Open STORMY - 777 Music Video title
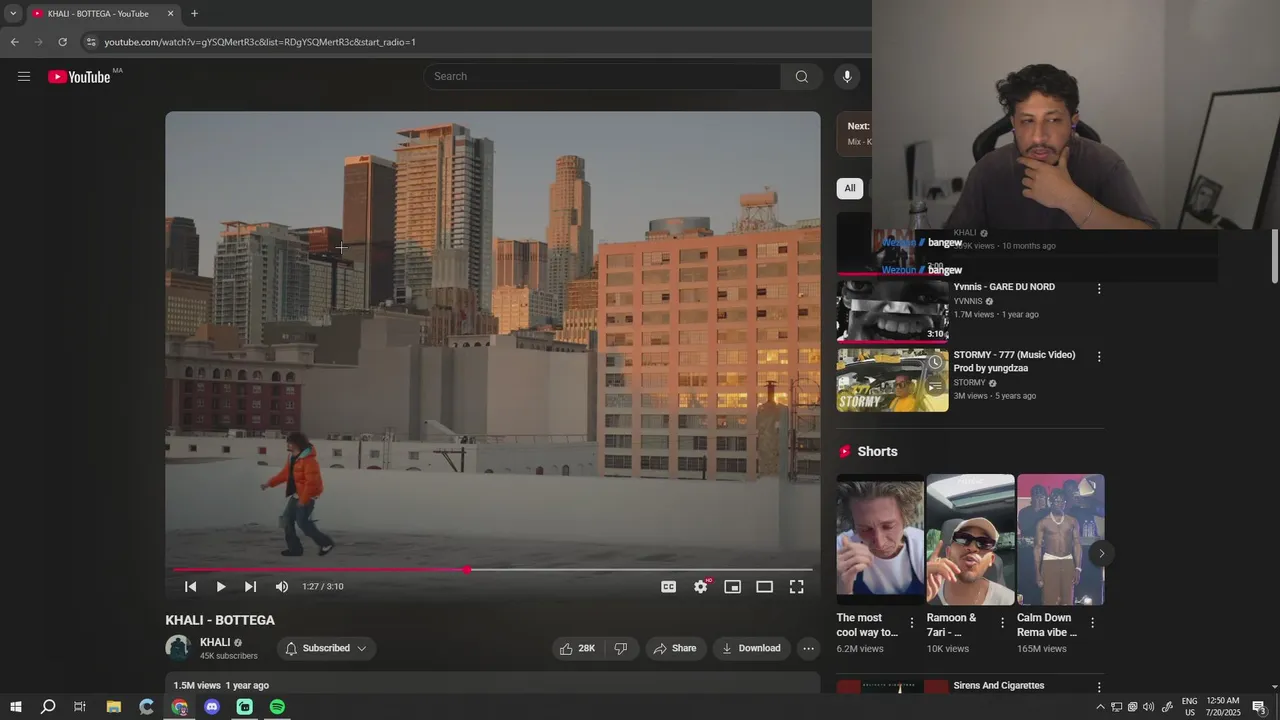1280x720 pixels. (1014, 361)
